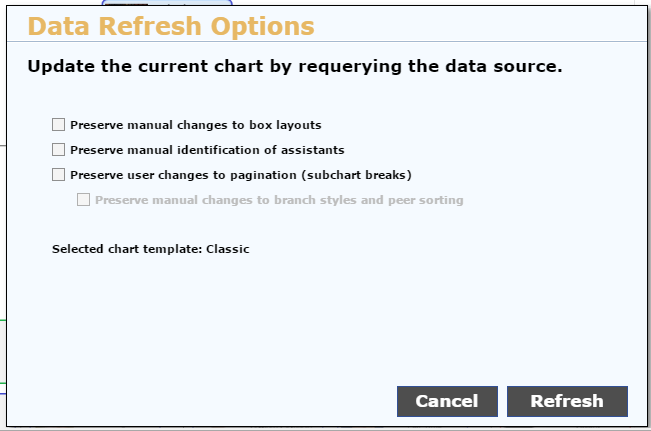Click the 'Selected chart template' label portion
Image resolution: width=651 pixels, height=431 pixels.
tap(125, 248)
